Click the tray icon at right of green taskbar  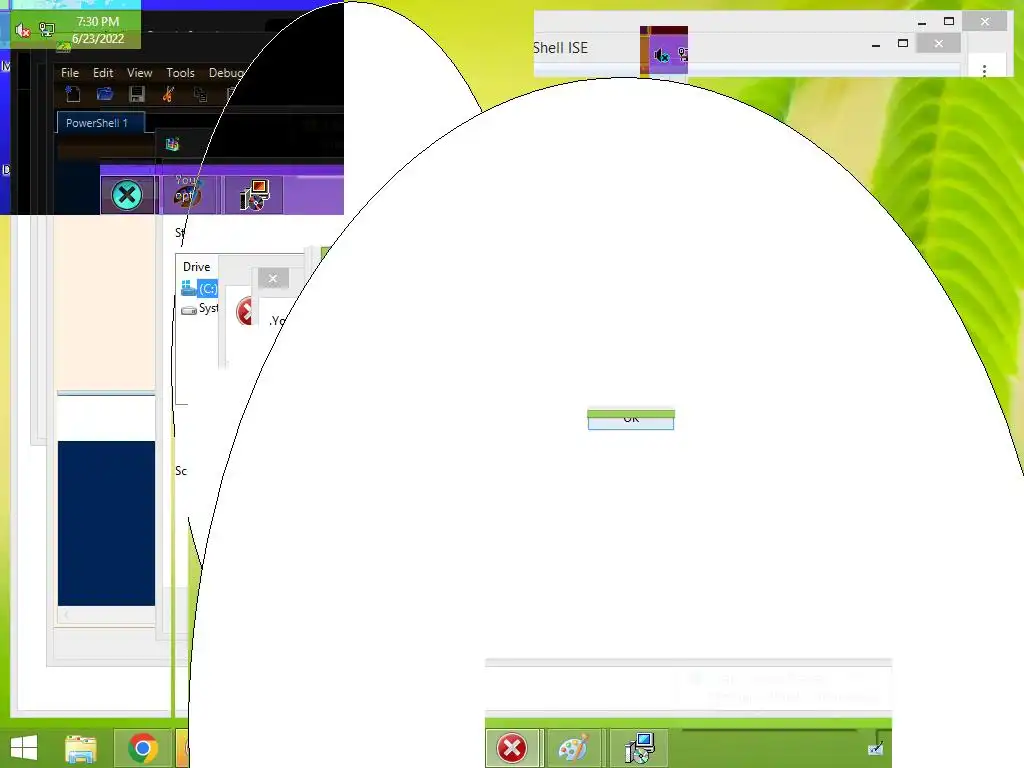click(x=875, y=748)
